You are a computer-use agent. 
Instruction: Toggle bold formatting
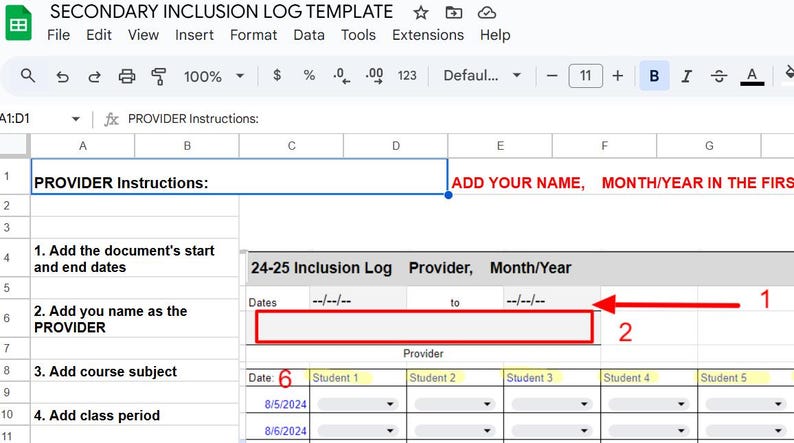[654, 76]
